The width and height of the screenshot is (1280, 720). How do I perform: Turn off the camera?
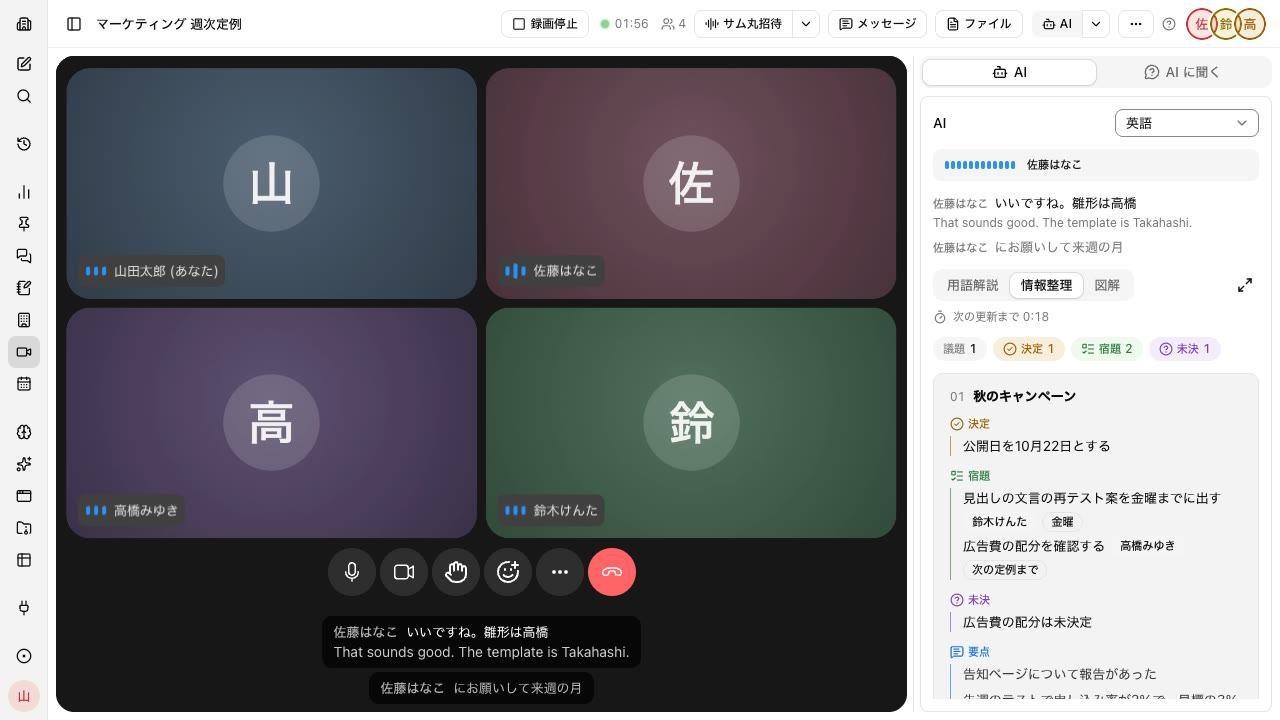click(x=404, y=572)
